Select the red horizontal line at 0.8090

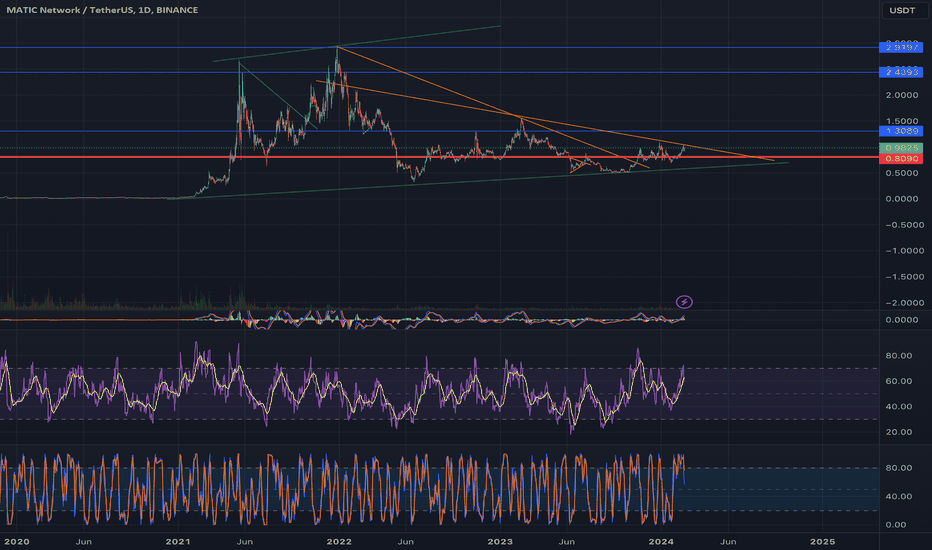[x=439, y=157]
